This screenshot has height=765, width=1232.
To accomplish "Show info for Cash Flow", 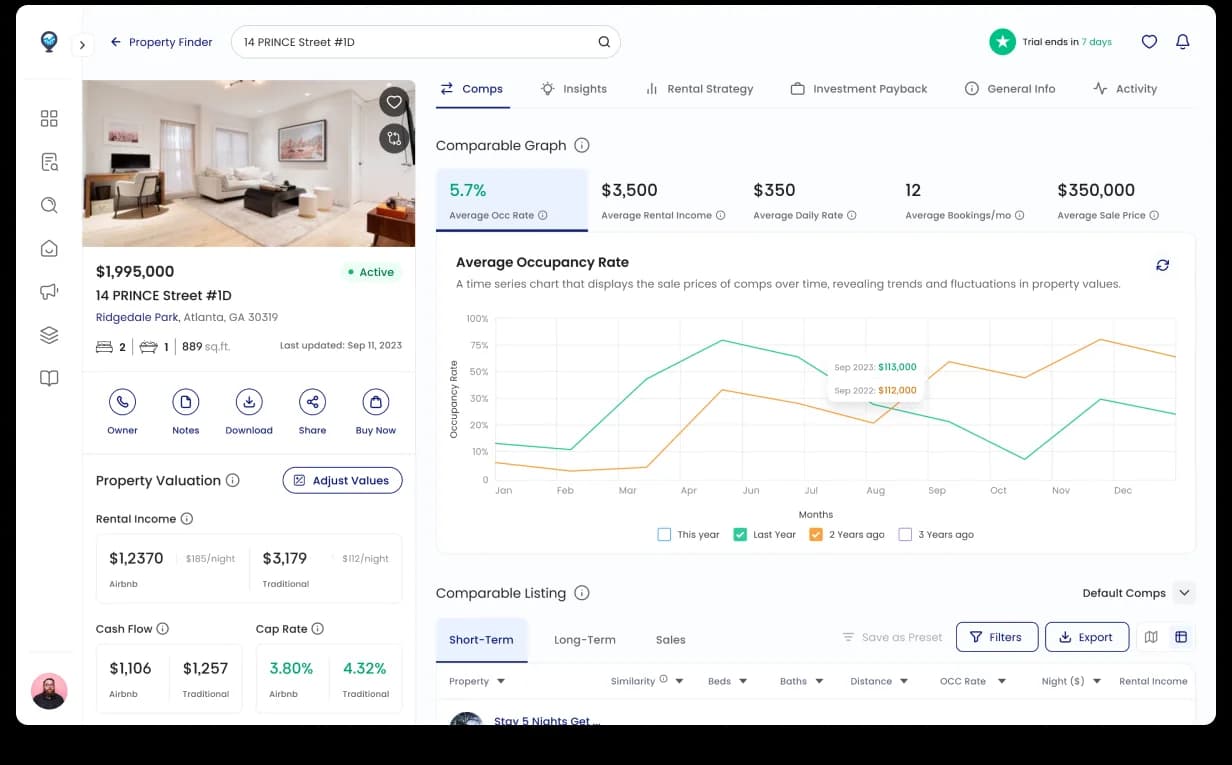I will click(163, 629).
